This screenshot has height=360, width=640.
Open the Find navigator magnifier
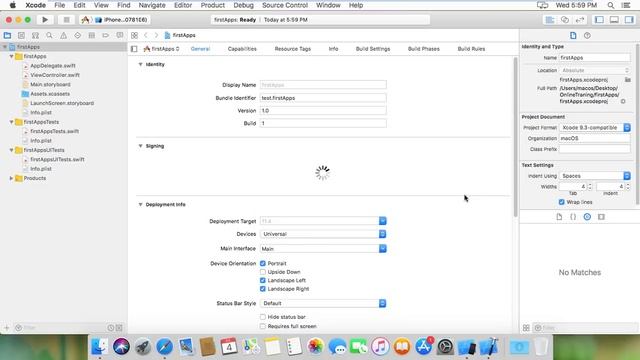(49, 36)
